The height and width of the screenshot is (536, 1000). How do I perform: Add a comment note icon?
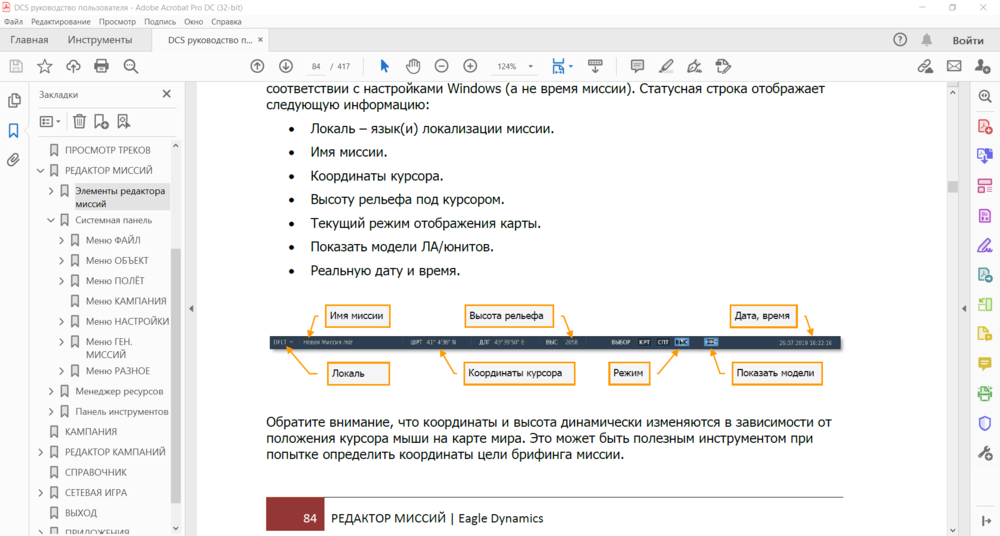point(637,66)
